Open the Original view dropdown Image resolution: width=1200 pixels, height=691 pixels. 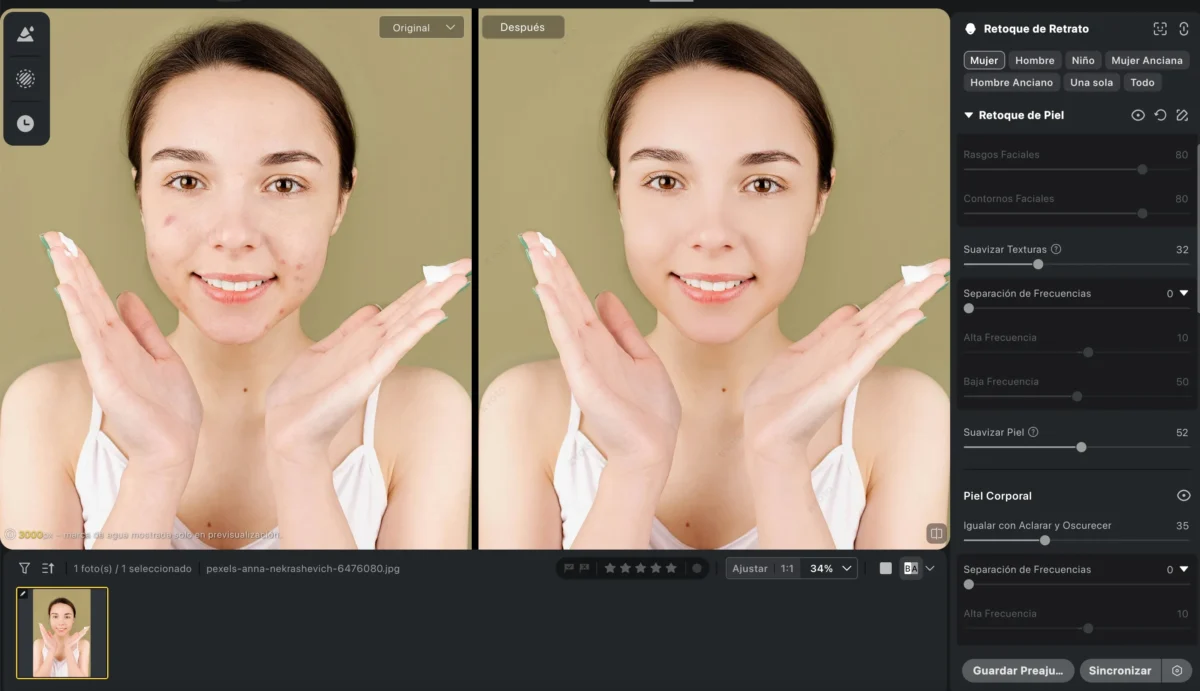tap(421, 28)
